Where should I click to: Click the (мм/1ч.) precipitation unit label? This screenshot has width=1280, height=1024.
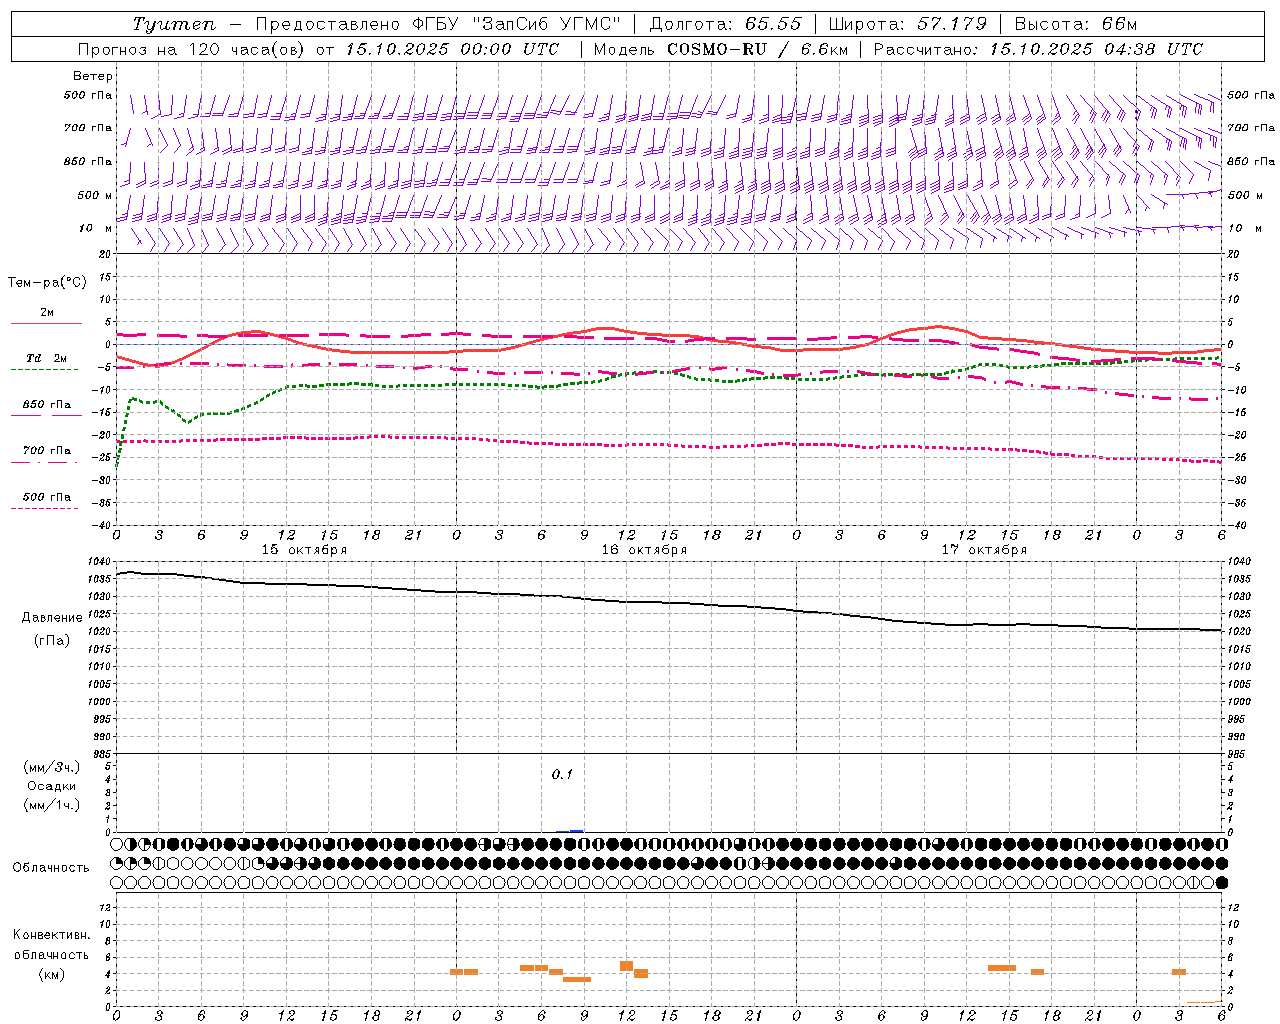point(51,805)
